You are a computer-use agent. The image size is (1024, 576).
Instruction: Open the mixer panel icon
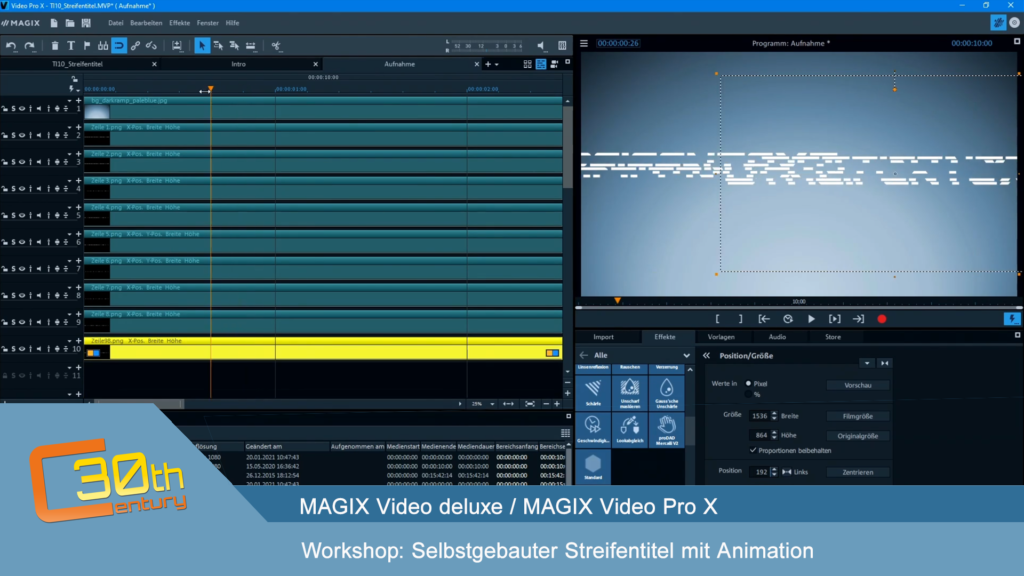pyautogui.click(x=562, y=46)
